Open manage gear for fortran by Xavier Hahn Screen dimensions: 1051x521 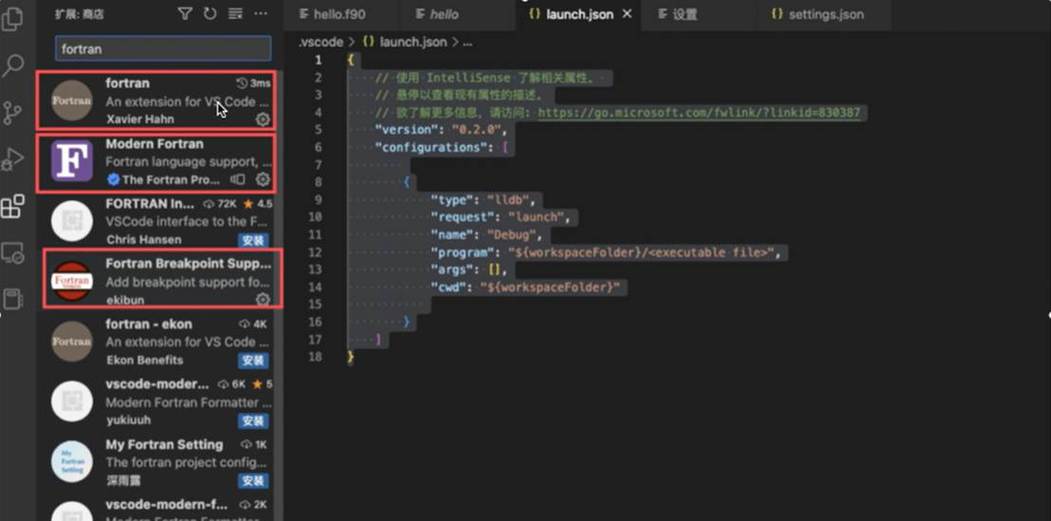point(263,119)
